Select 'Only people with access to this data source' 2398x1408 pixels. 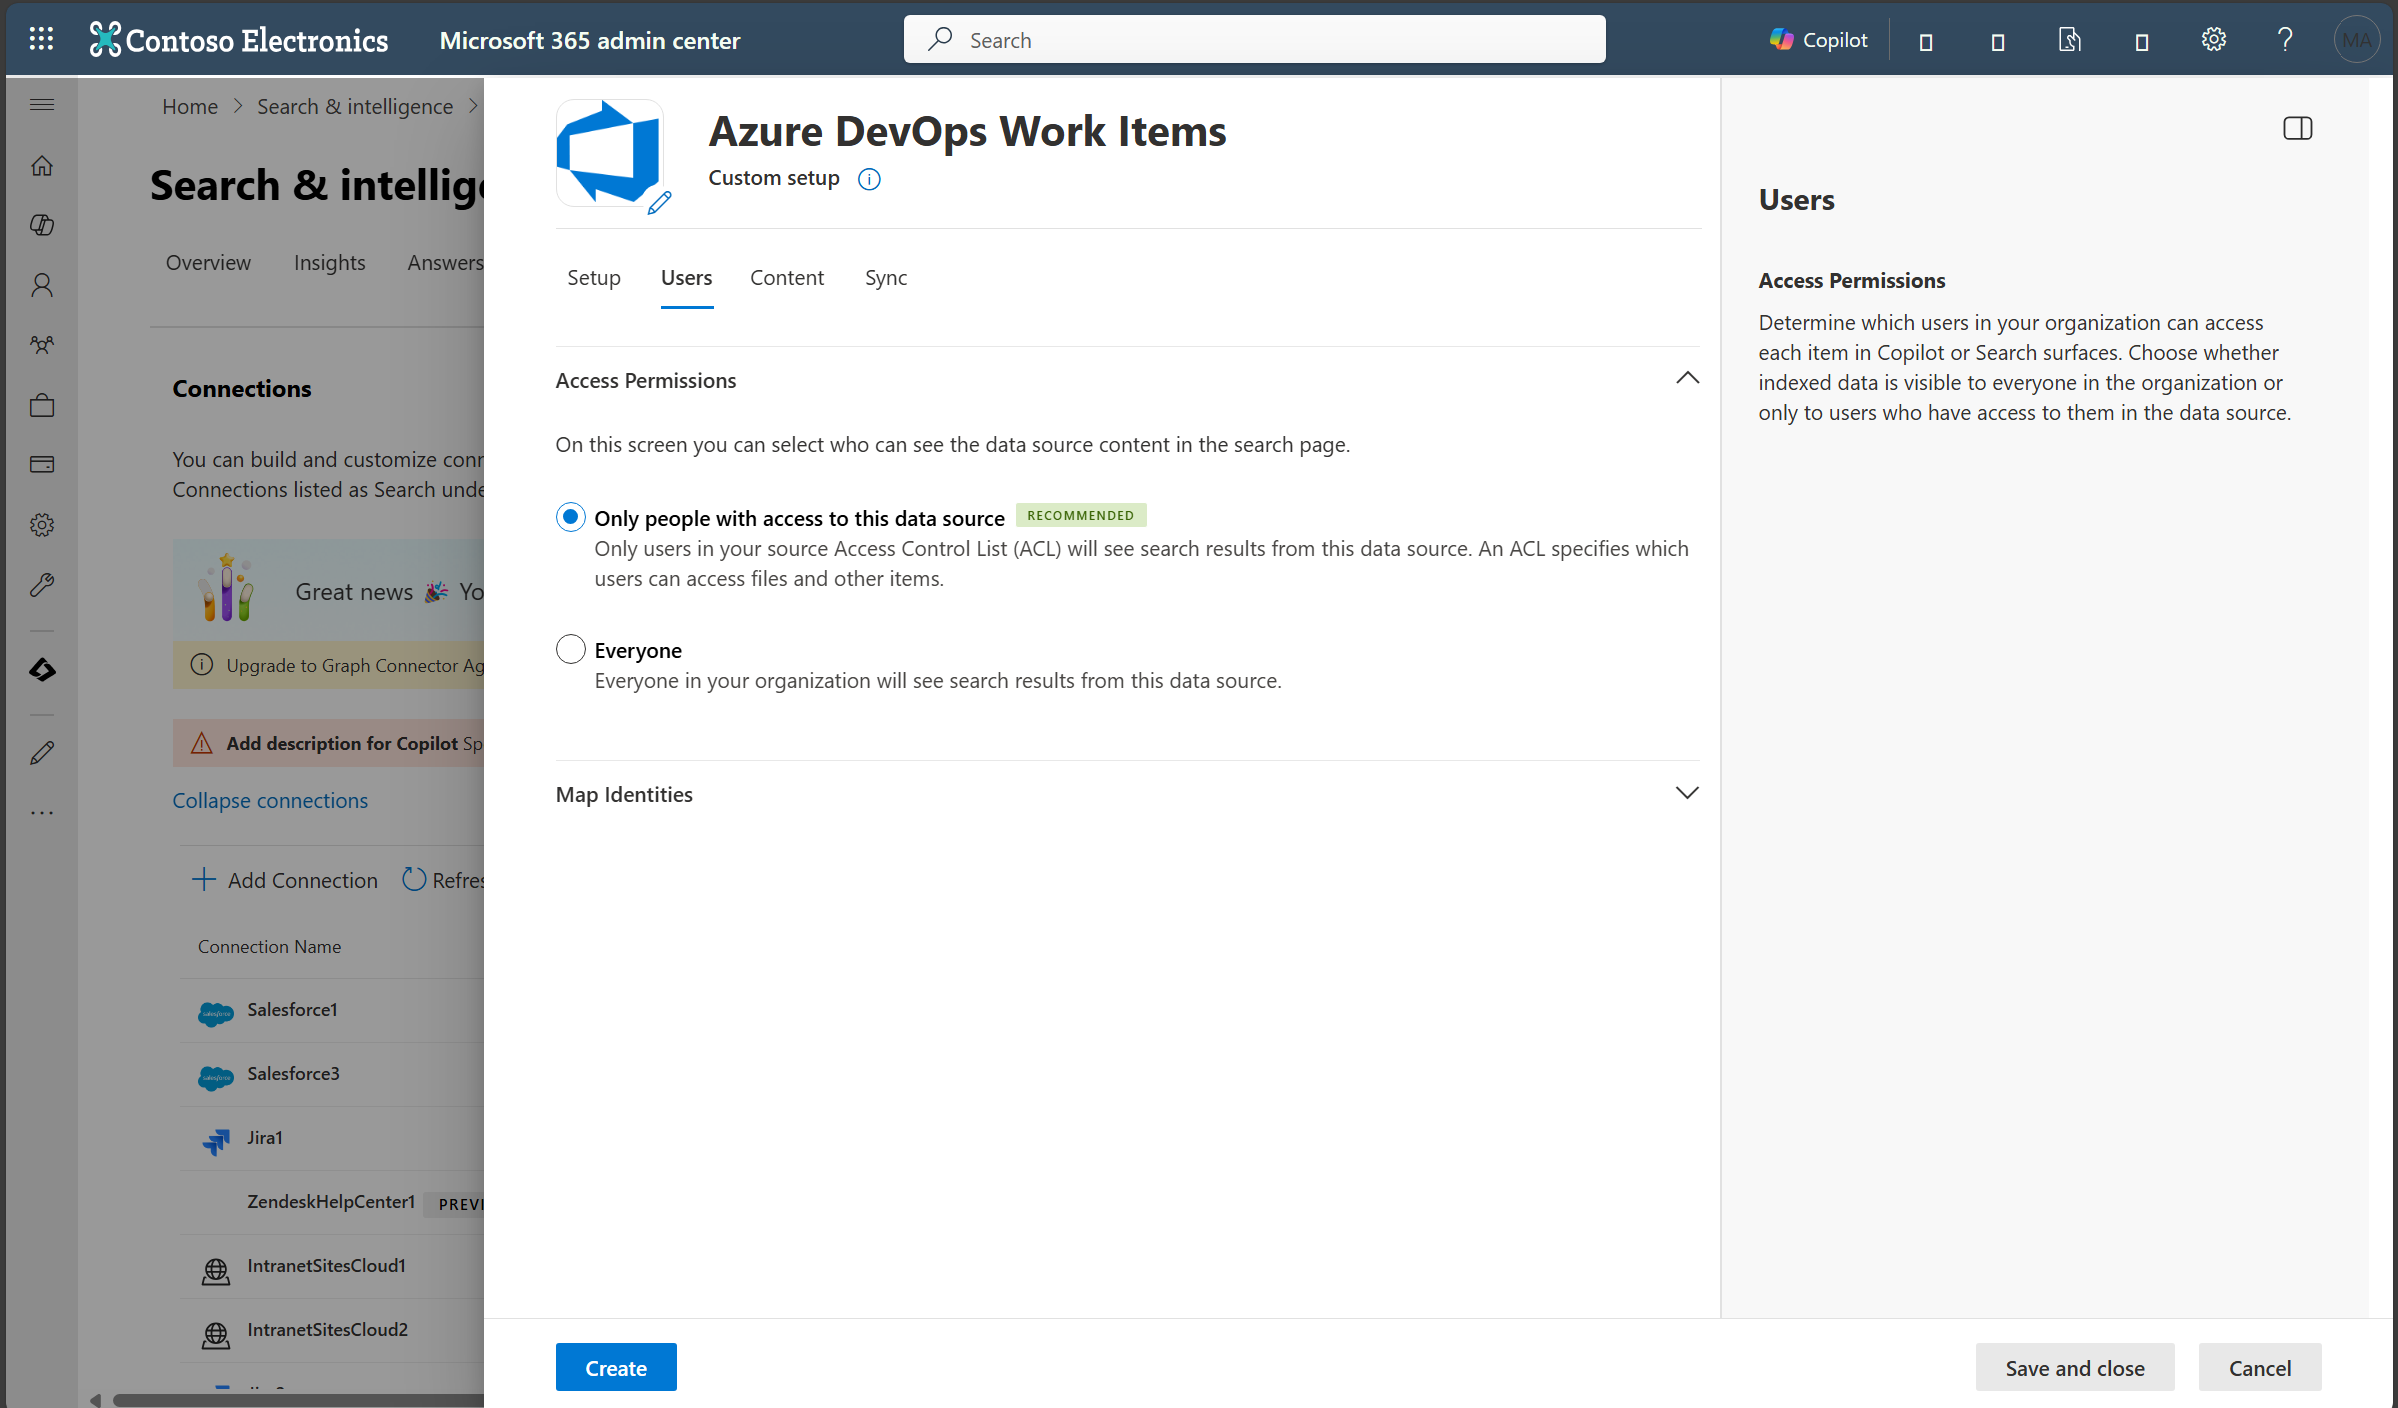click(x=570, y=517)
